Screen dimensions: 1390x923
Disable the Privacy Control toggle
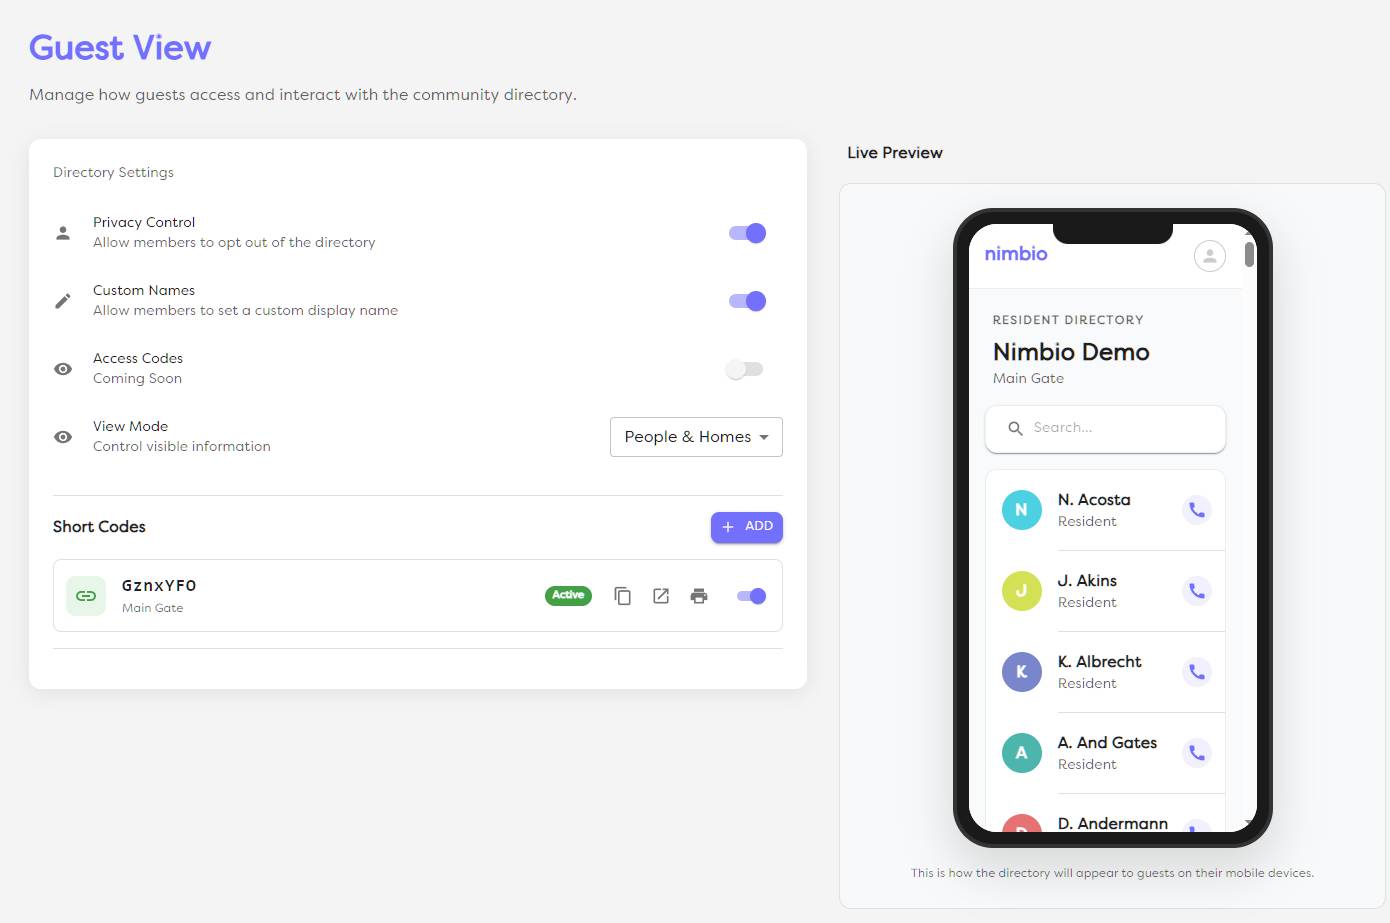tap(747, 233)
